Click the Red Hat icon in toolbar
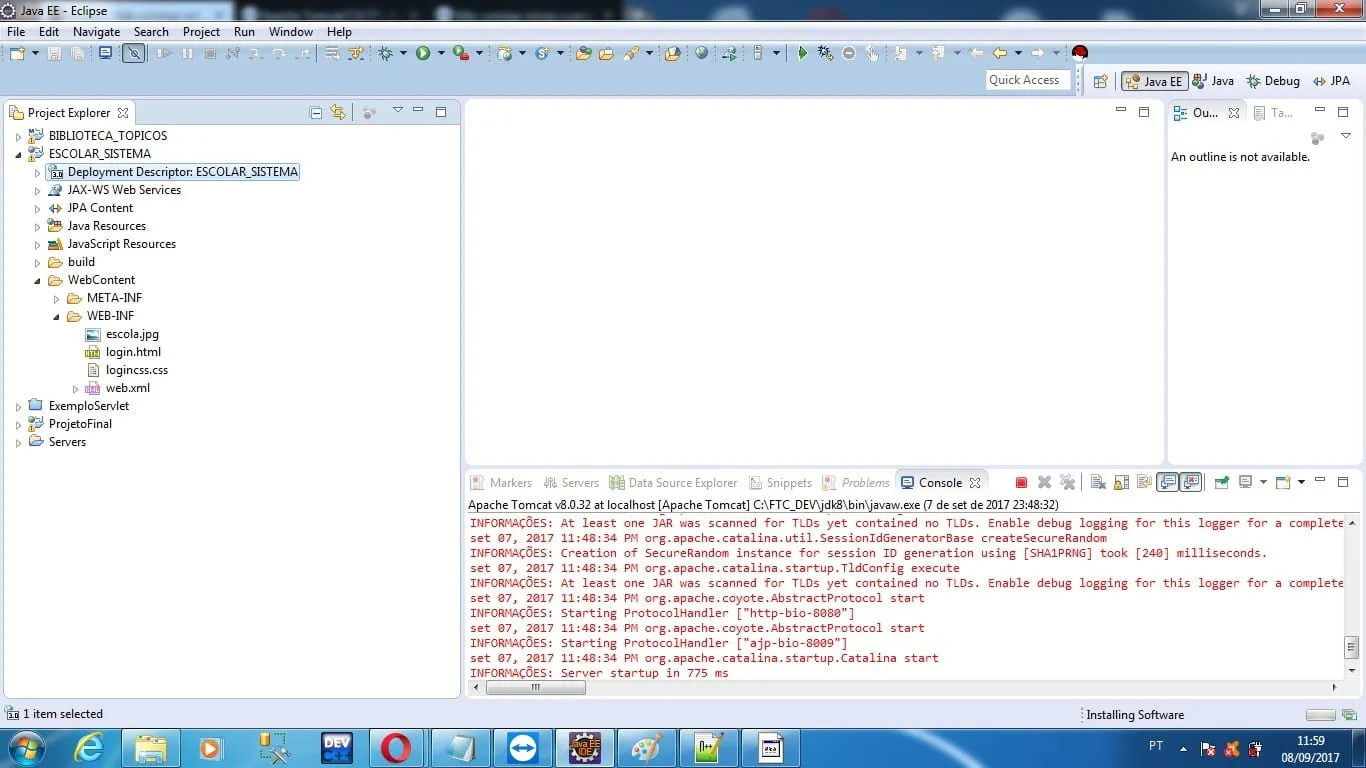 [1079, 53]
